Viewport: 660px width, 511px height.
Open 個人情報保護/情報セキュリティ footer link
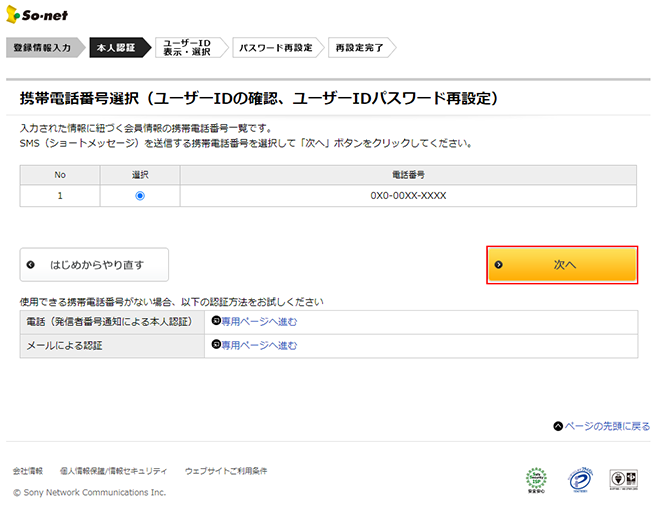click(113, 470)
